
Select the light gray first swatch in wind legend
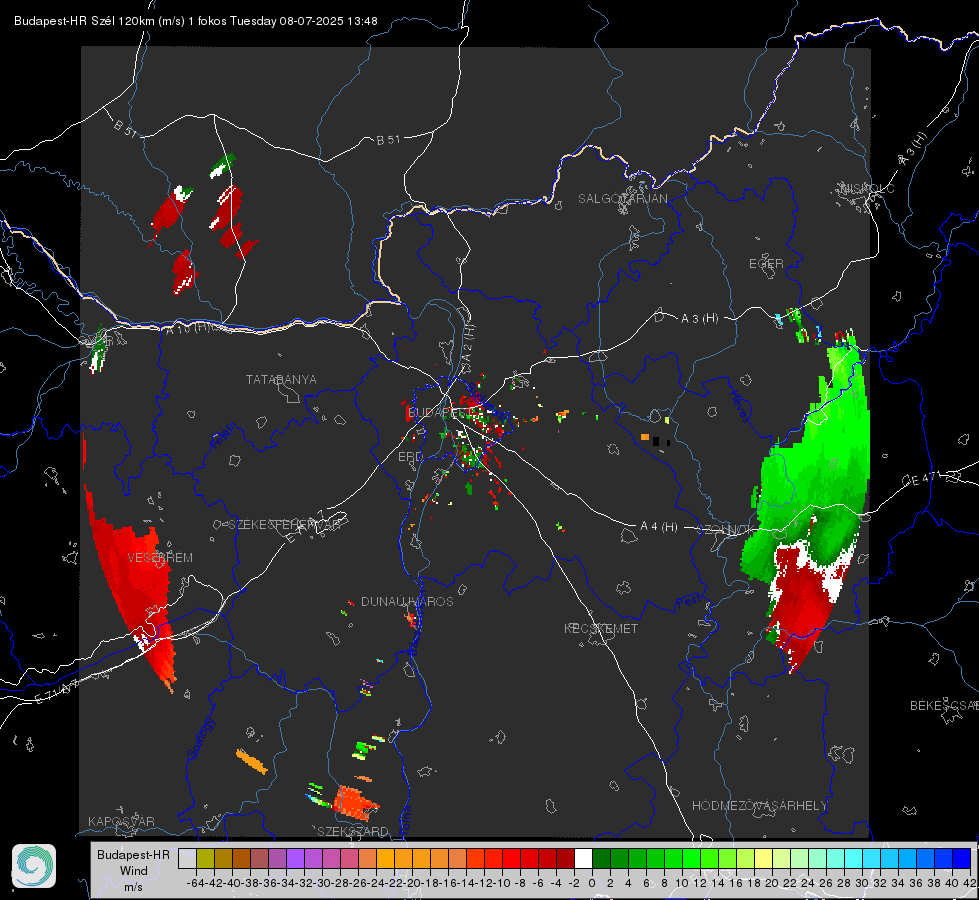pos(187,858)
